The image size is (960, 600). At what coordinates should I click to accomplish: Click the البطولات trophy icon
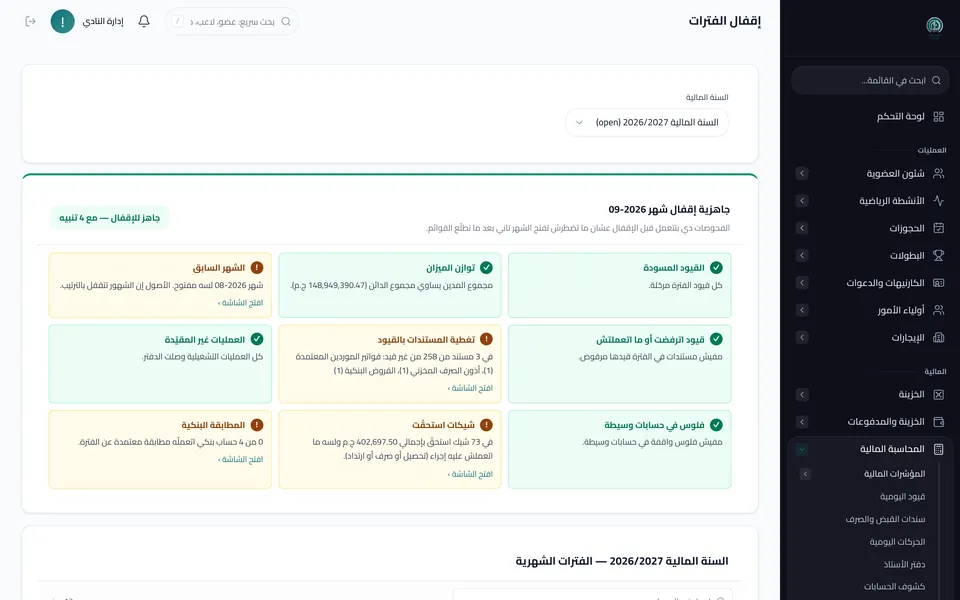(939, 255)
